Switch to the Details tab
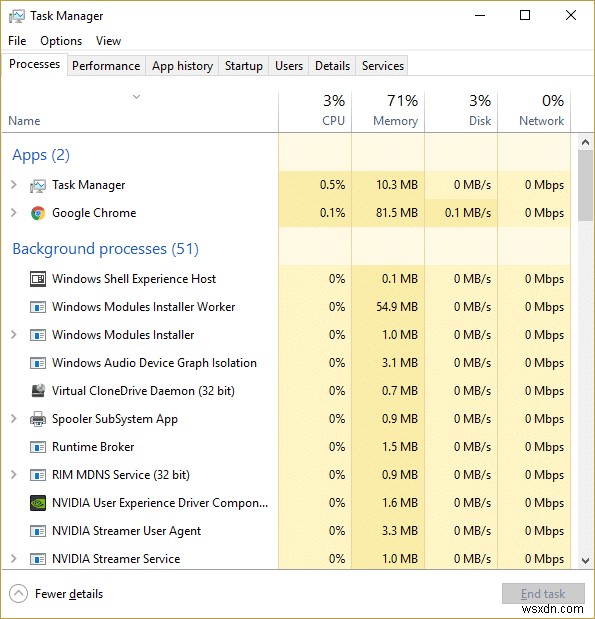Screen dimensions: 595x619 [332, 66]
